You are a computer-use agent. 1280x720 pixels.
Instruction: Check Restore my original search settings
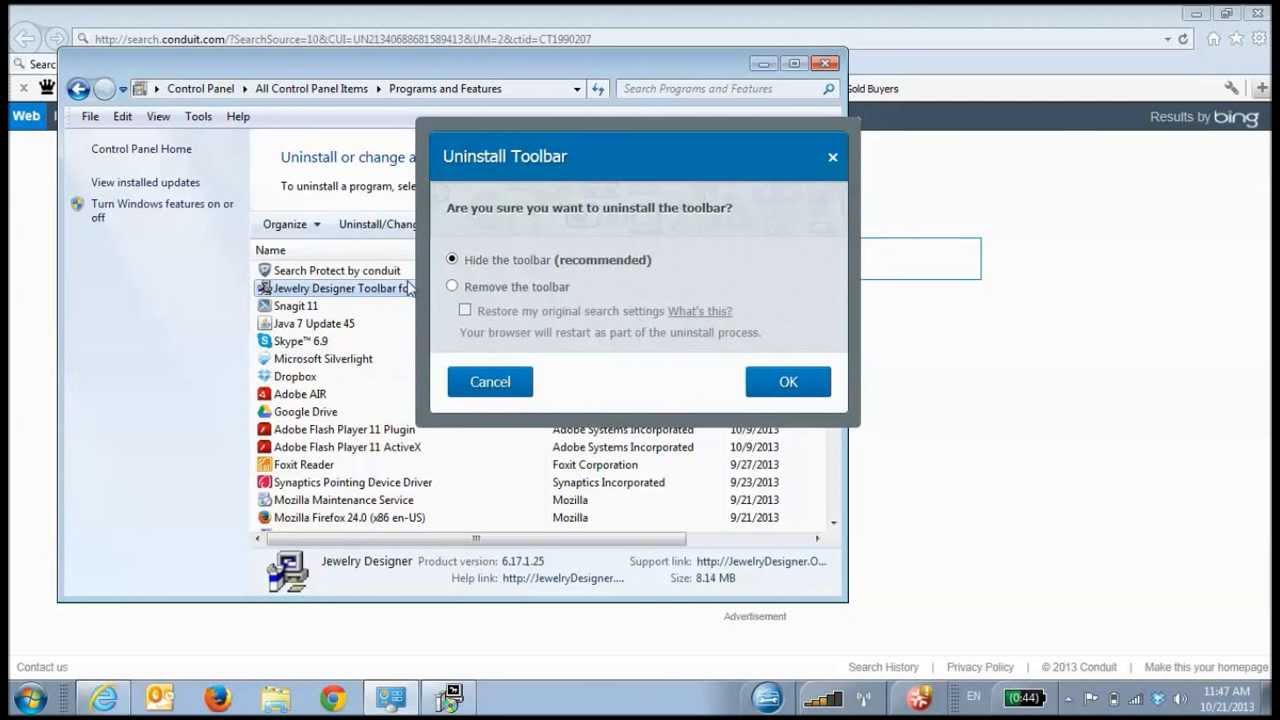click(465, 311)
